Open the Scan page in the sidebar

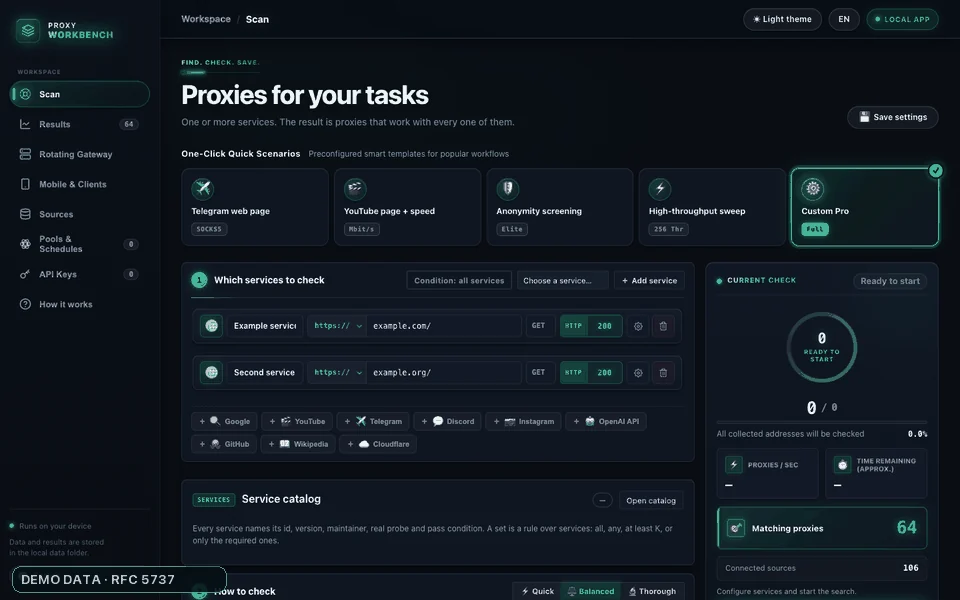coord(80,94)
